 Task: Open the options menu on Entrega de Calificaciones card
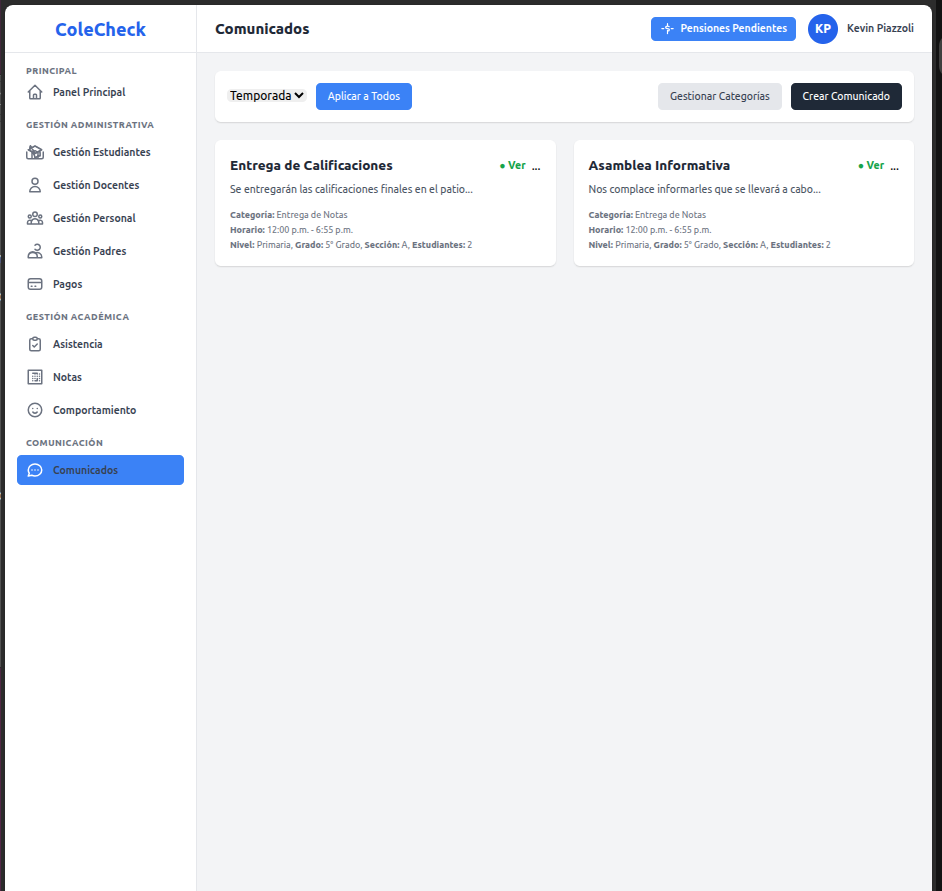point(536,167)
